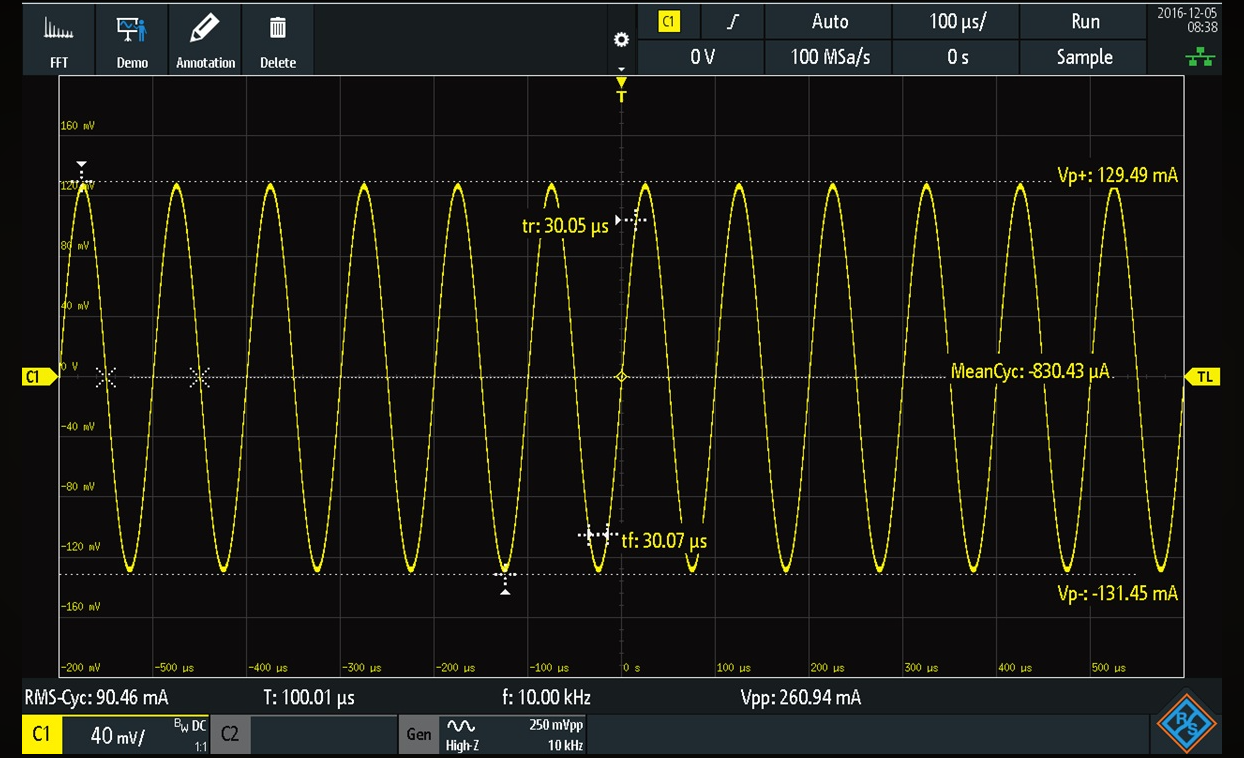Viewport: 1244px width, 758px height.
Task: Open the Auto trigger mode selector
Action: [829, 22]
